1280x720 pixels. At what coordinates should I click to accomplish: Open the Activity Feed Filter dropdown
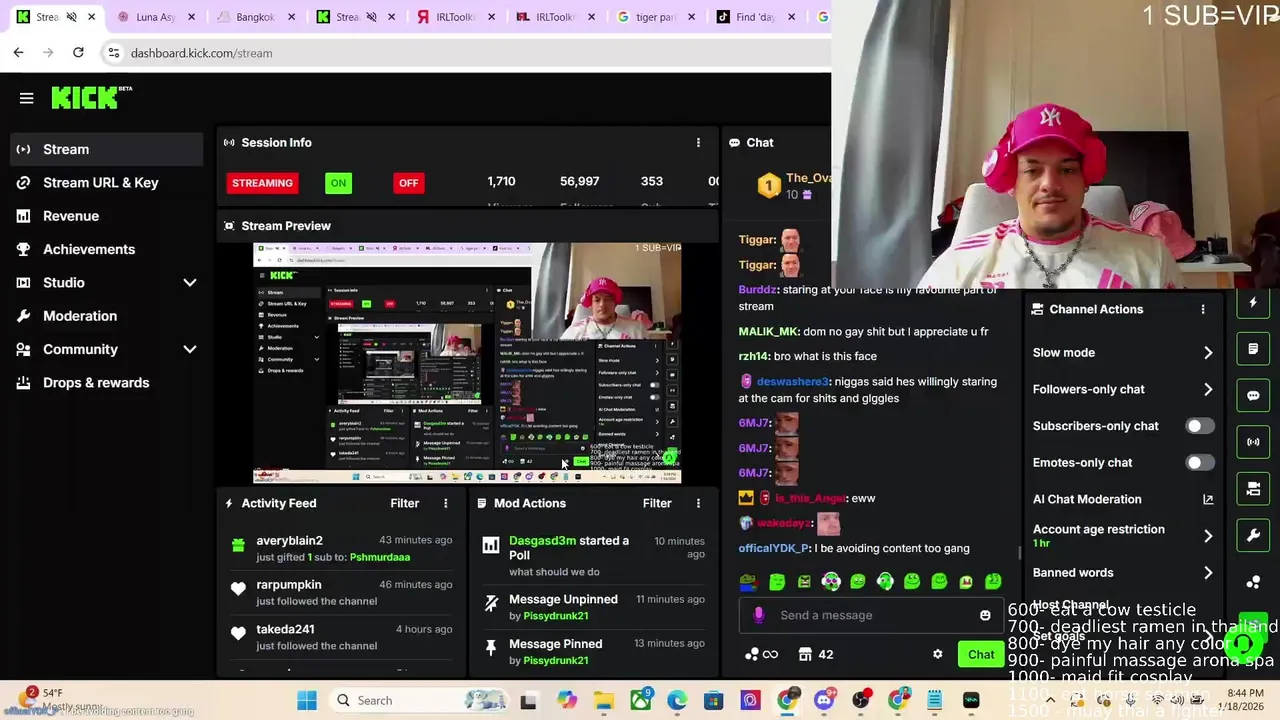pos(404,503)
